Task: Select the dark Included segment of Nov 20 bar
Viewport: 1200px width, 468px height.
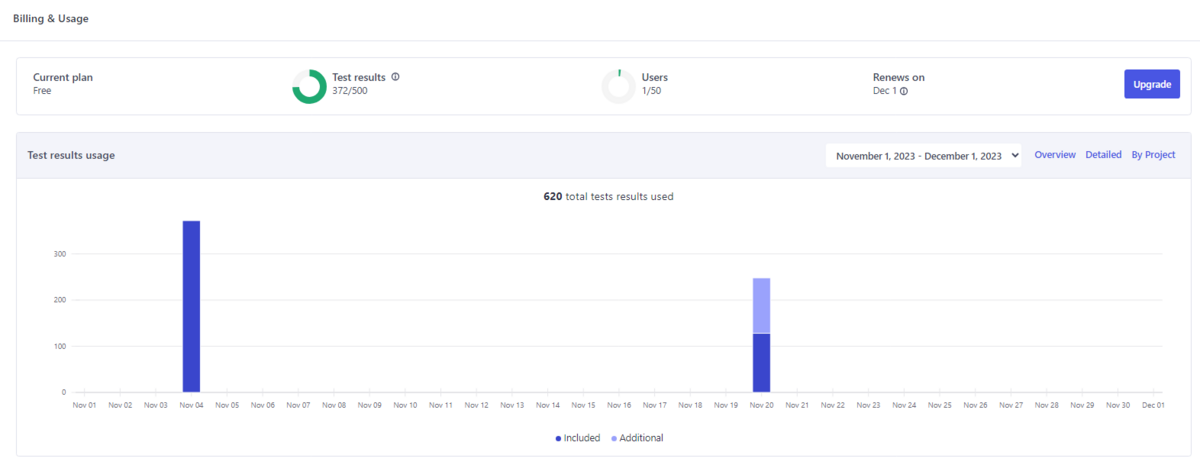Action: [761, 362]
